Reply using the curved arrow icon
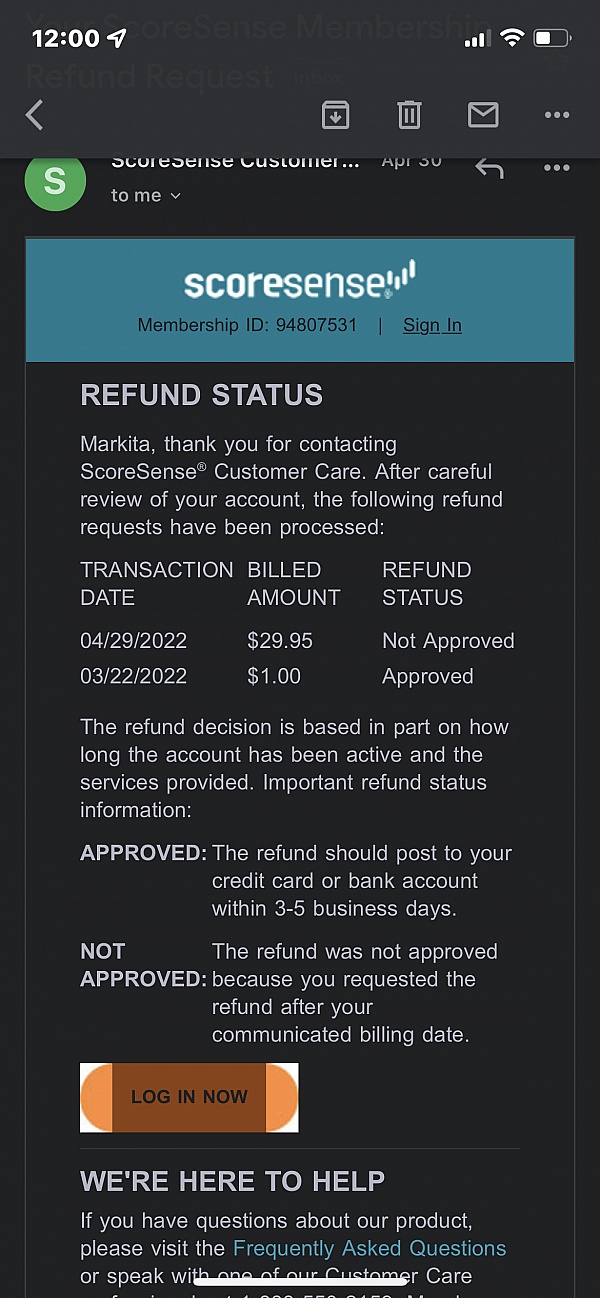 click(489, 168)
